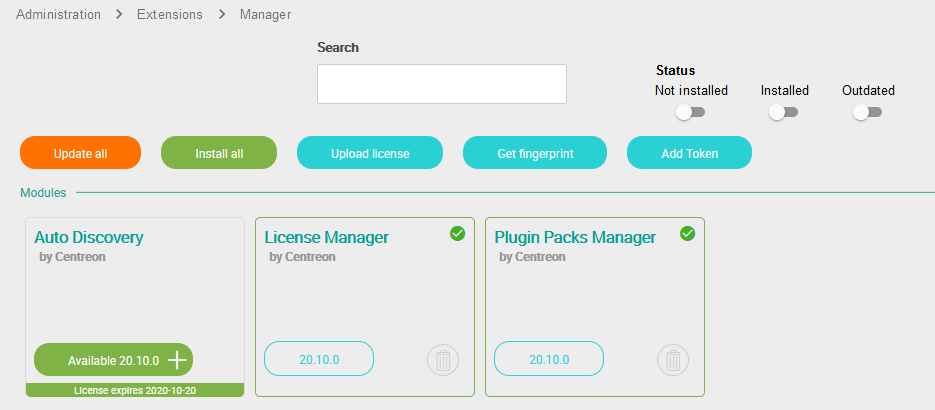Focus the Search input field
Screen dimensions: 935x410
tap(441, 84)
